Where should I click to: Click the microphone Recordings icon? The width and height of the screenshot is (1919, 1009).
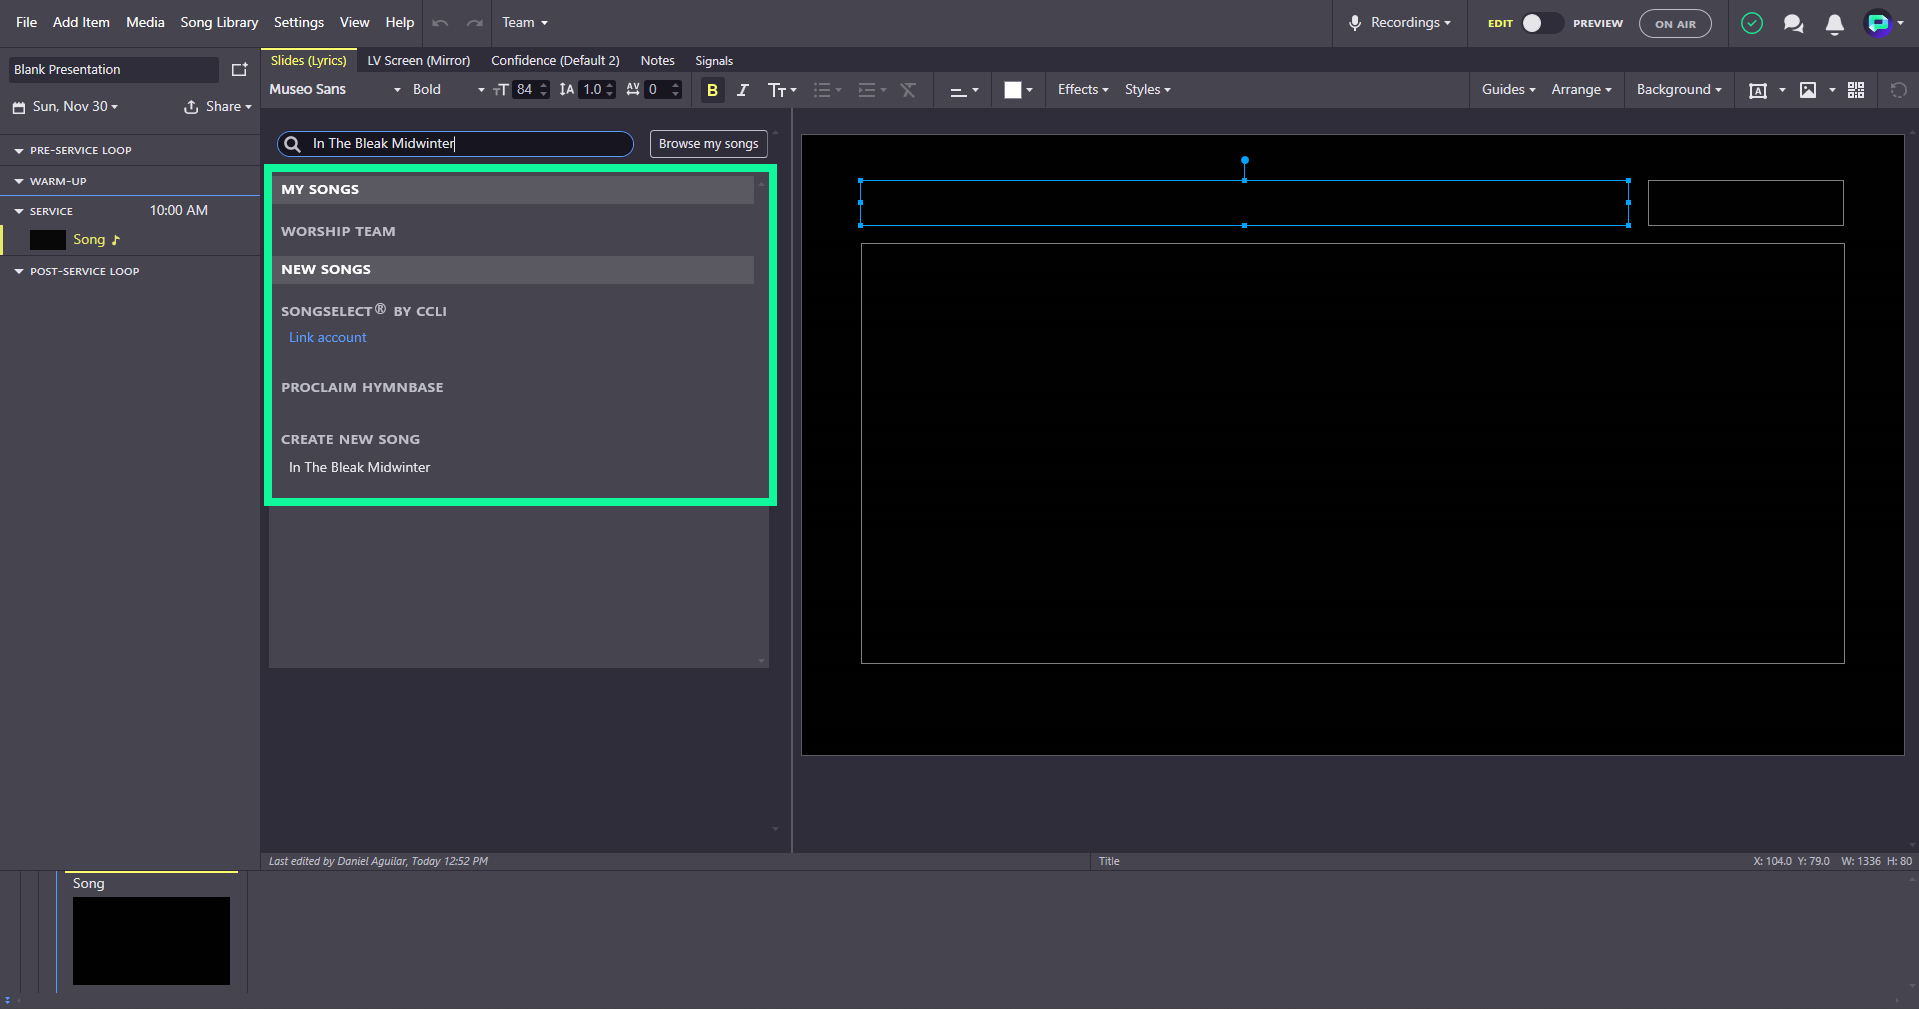(x=1354, y=23)
